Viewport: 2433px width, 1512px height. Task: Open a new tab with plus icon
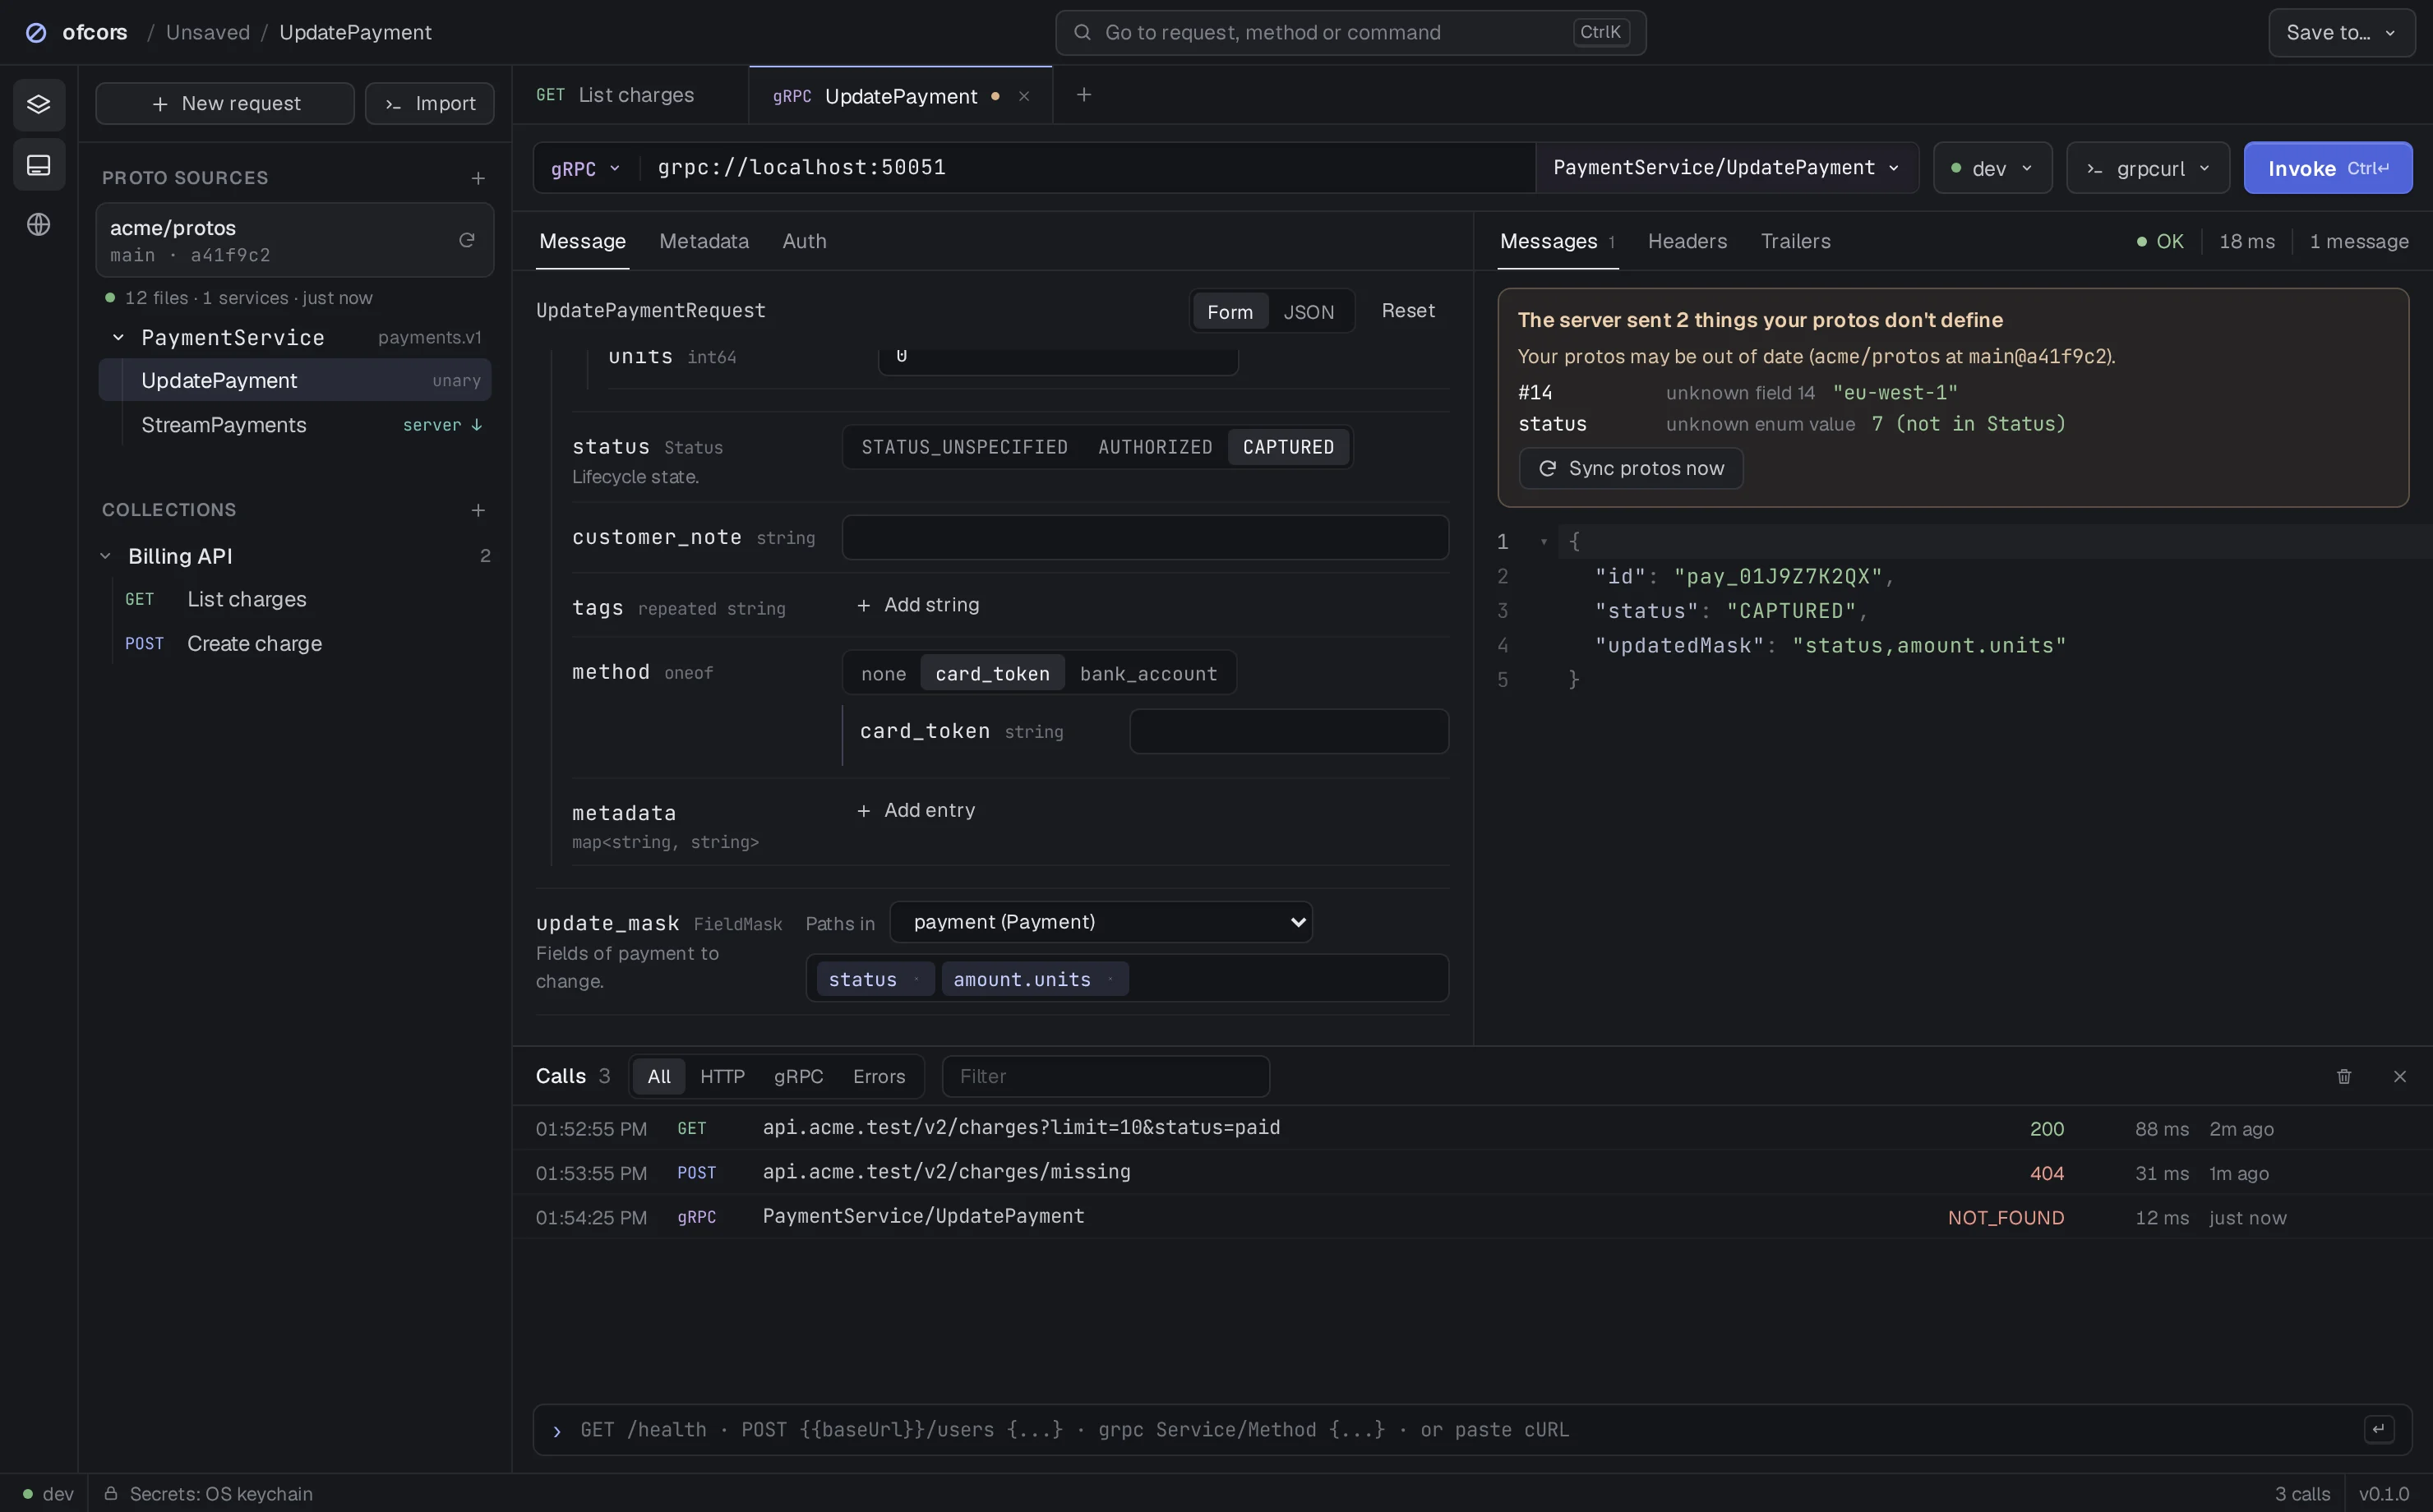tap(1084, 95)
